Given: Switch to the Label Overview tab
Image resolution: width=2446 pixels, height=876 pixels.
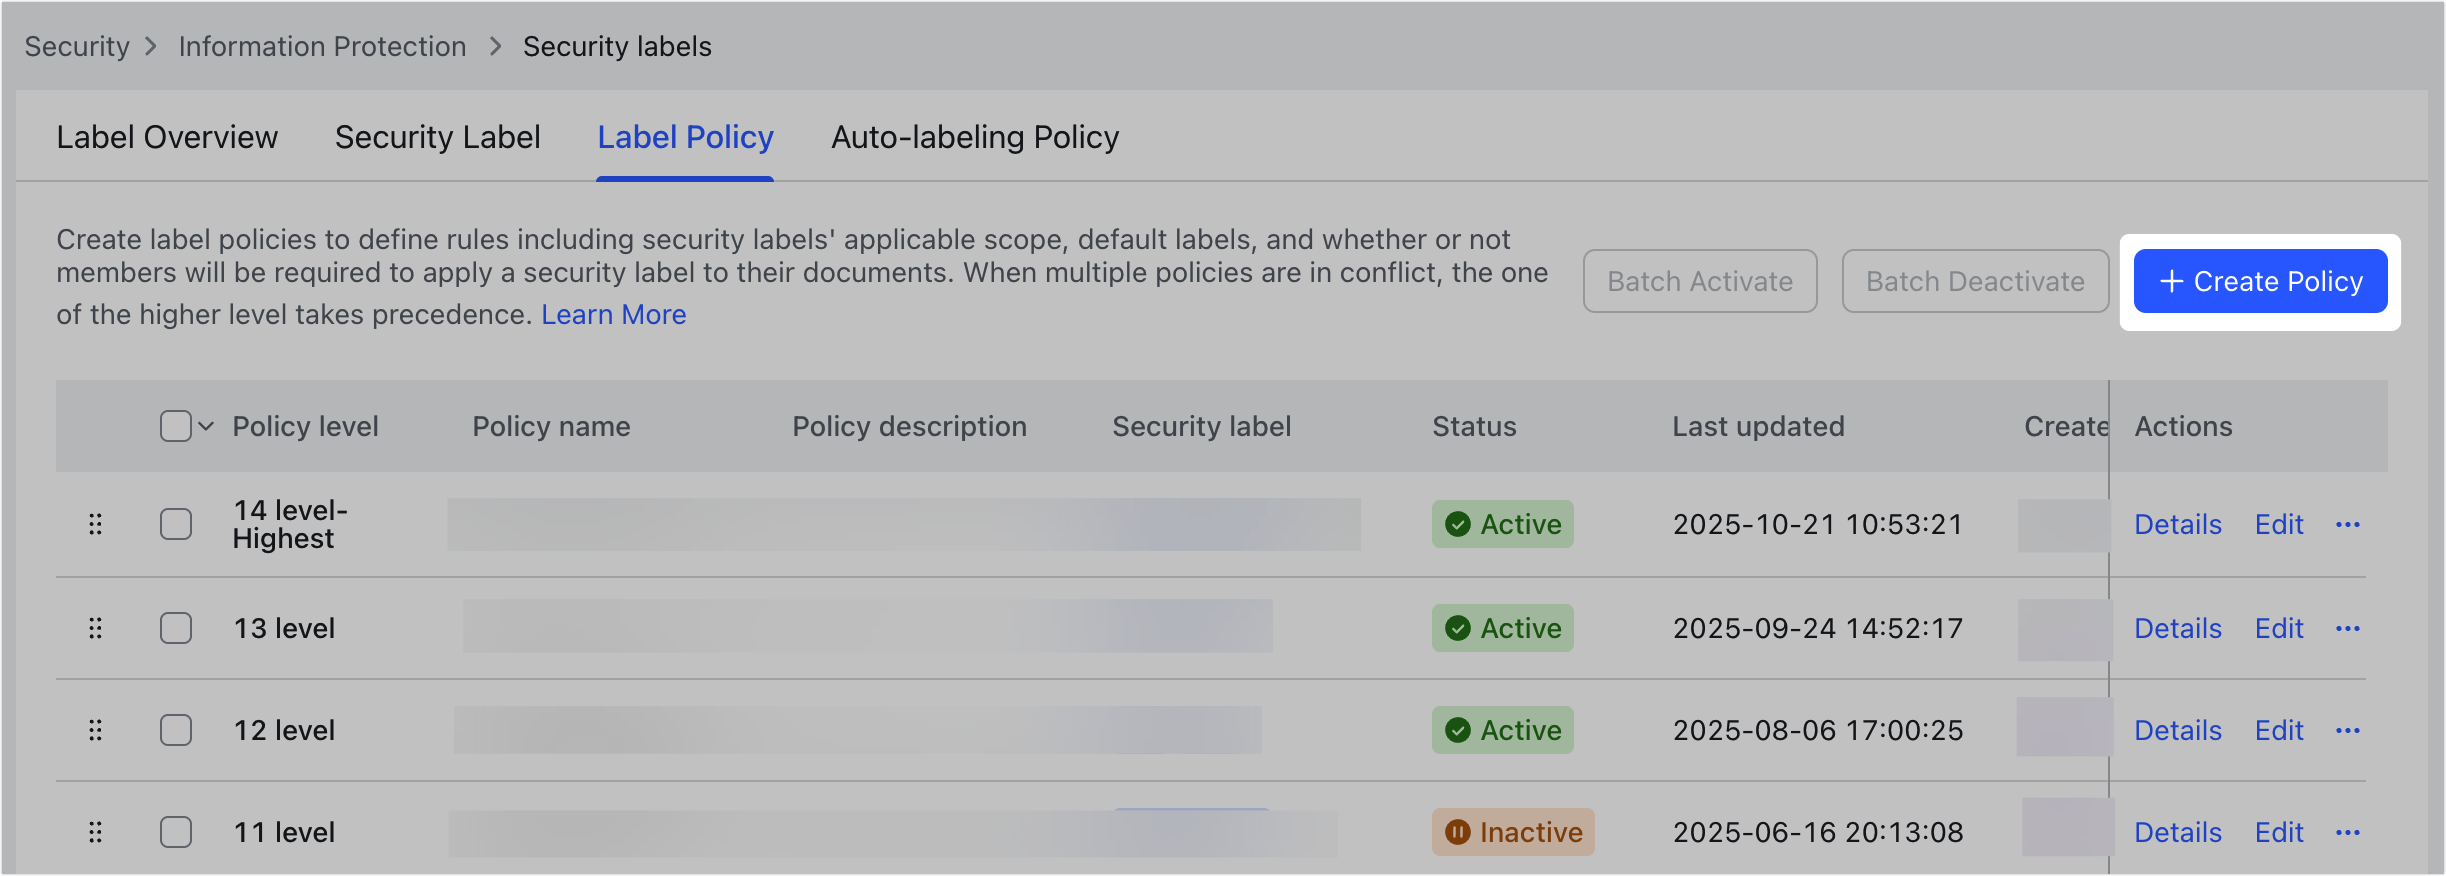Looking at the screenshot, I should pos(167,137).
